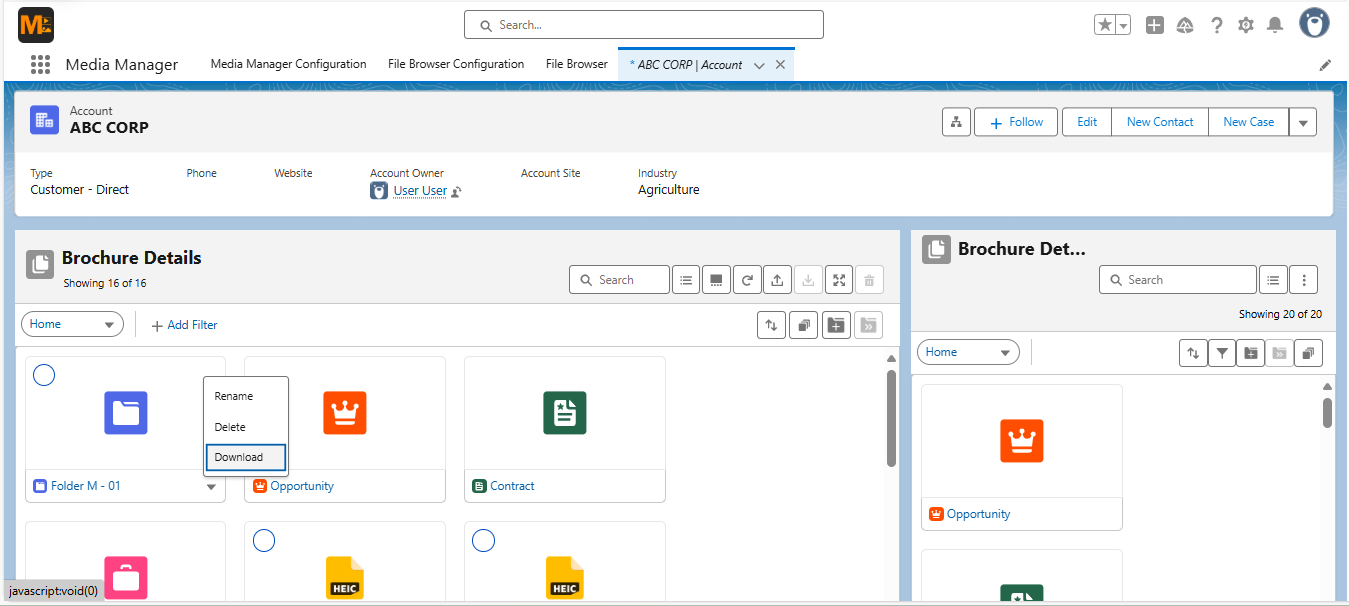1349x606 pixels.
Task: Create new folder in left panel
Action: point(836,325)
